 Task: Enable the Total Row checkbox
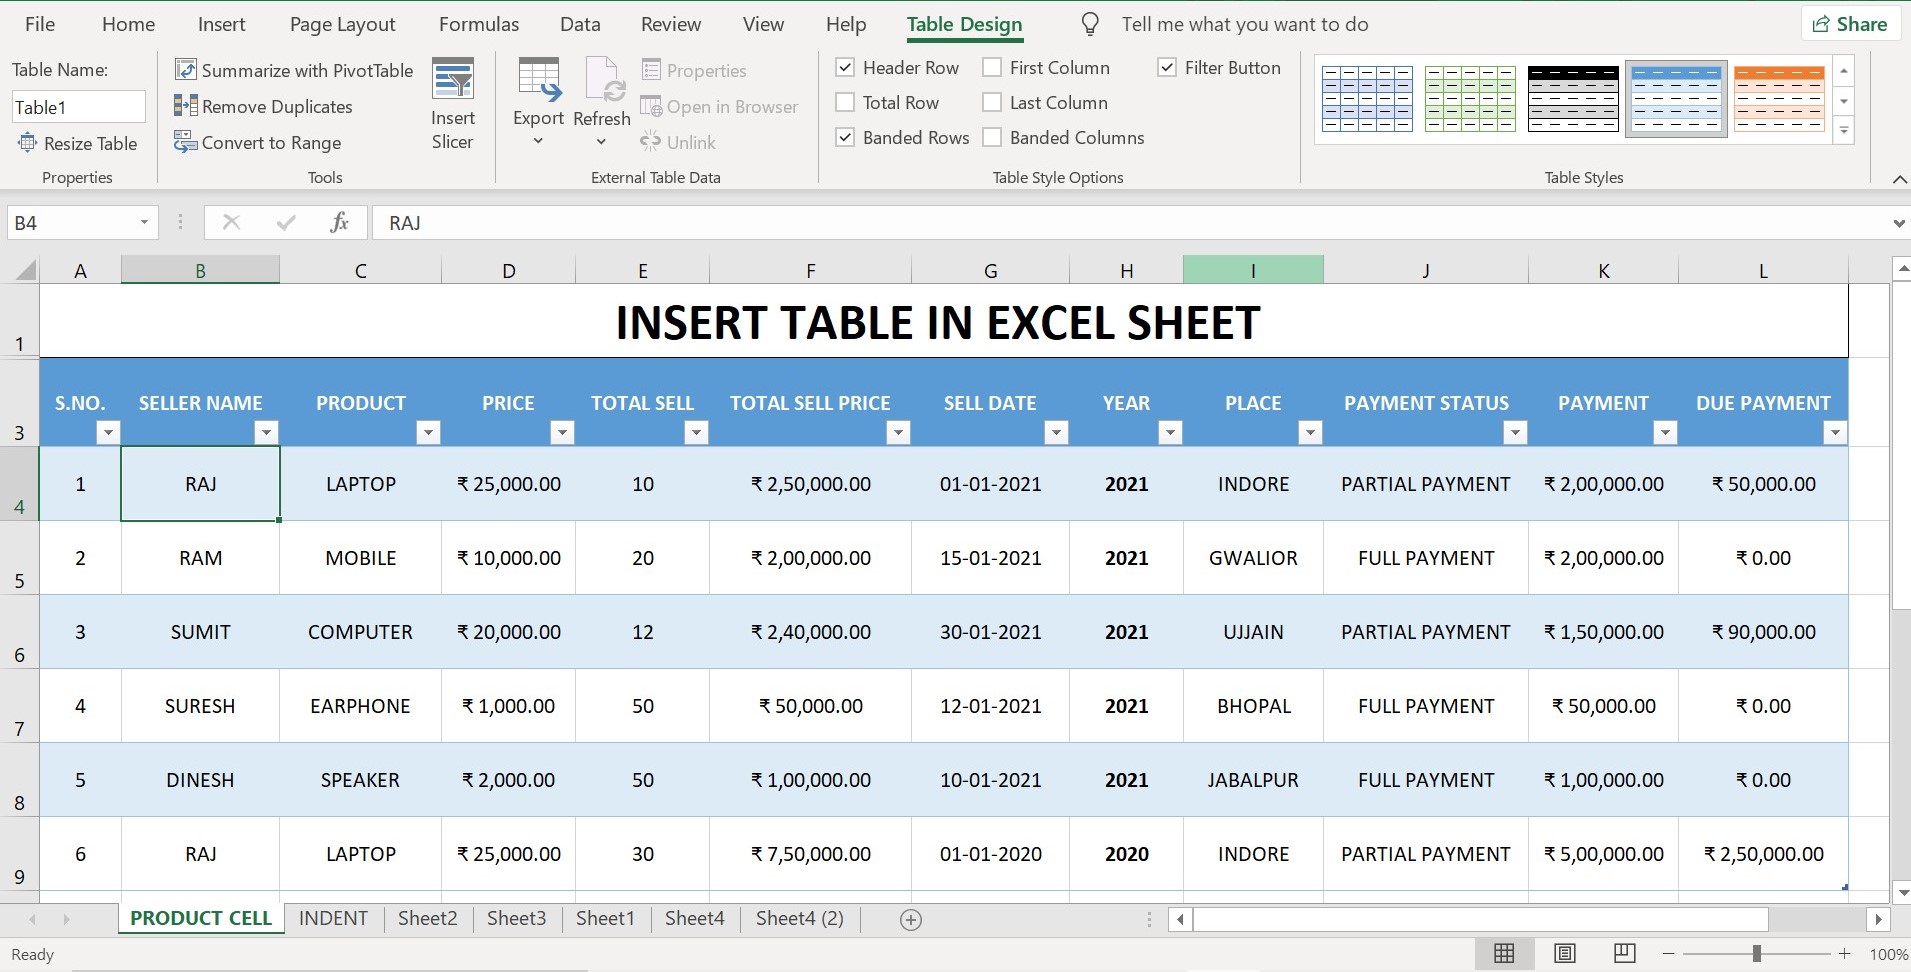845,102
